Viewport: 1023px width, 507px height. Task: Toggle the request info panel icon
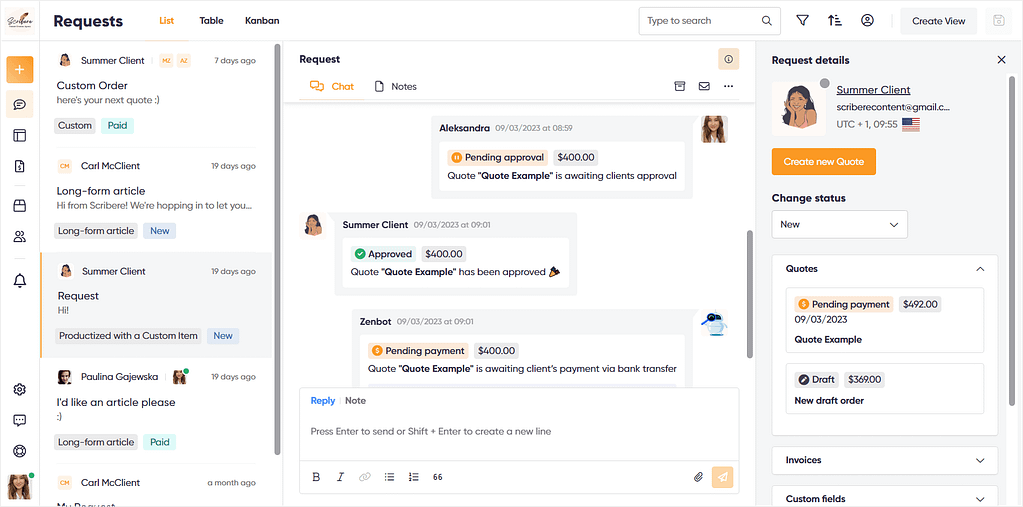(x=729, y=59)
